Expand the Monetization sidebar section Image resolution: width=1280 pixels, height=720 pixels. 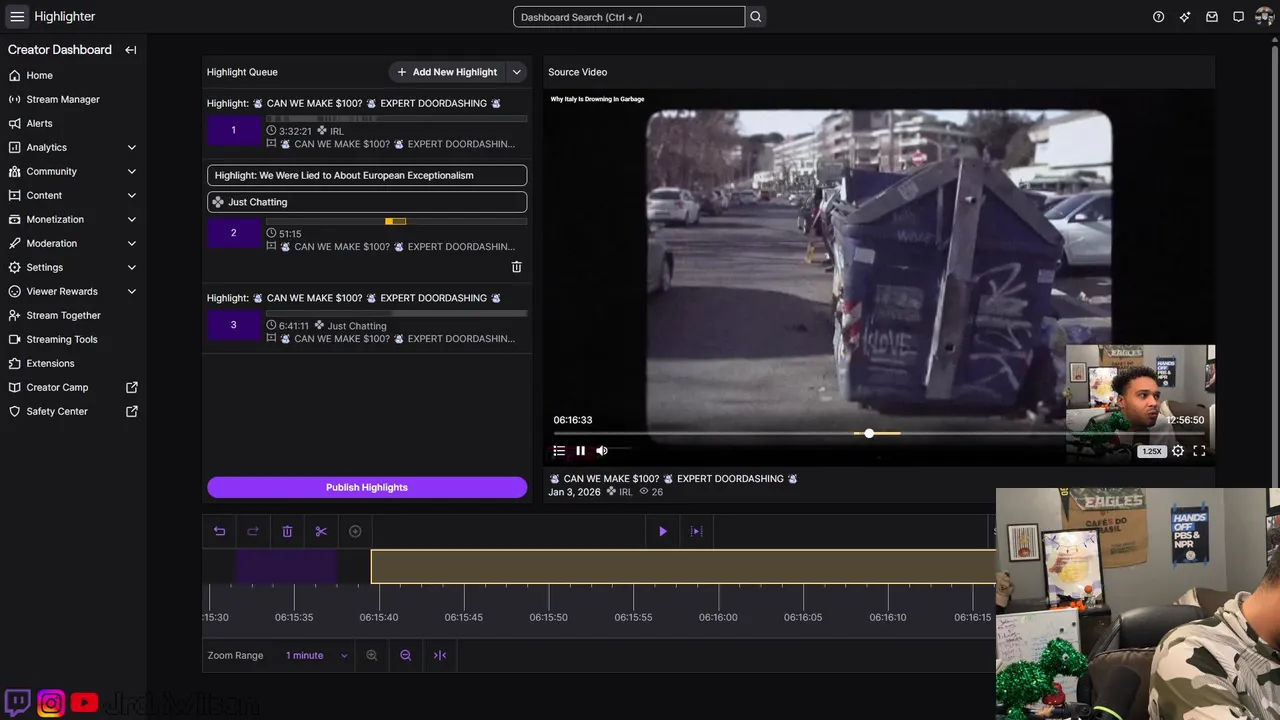pos(132,219)
